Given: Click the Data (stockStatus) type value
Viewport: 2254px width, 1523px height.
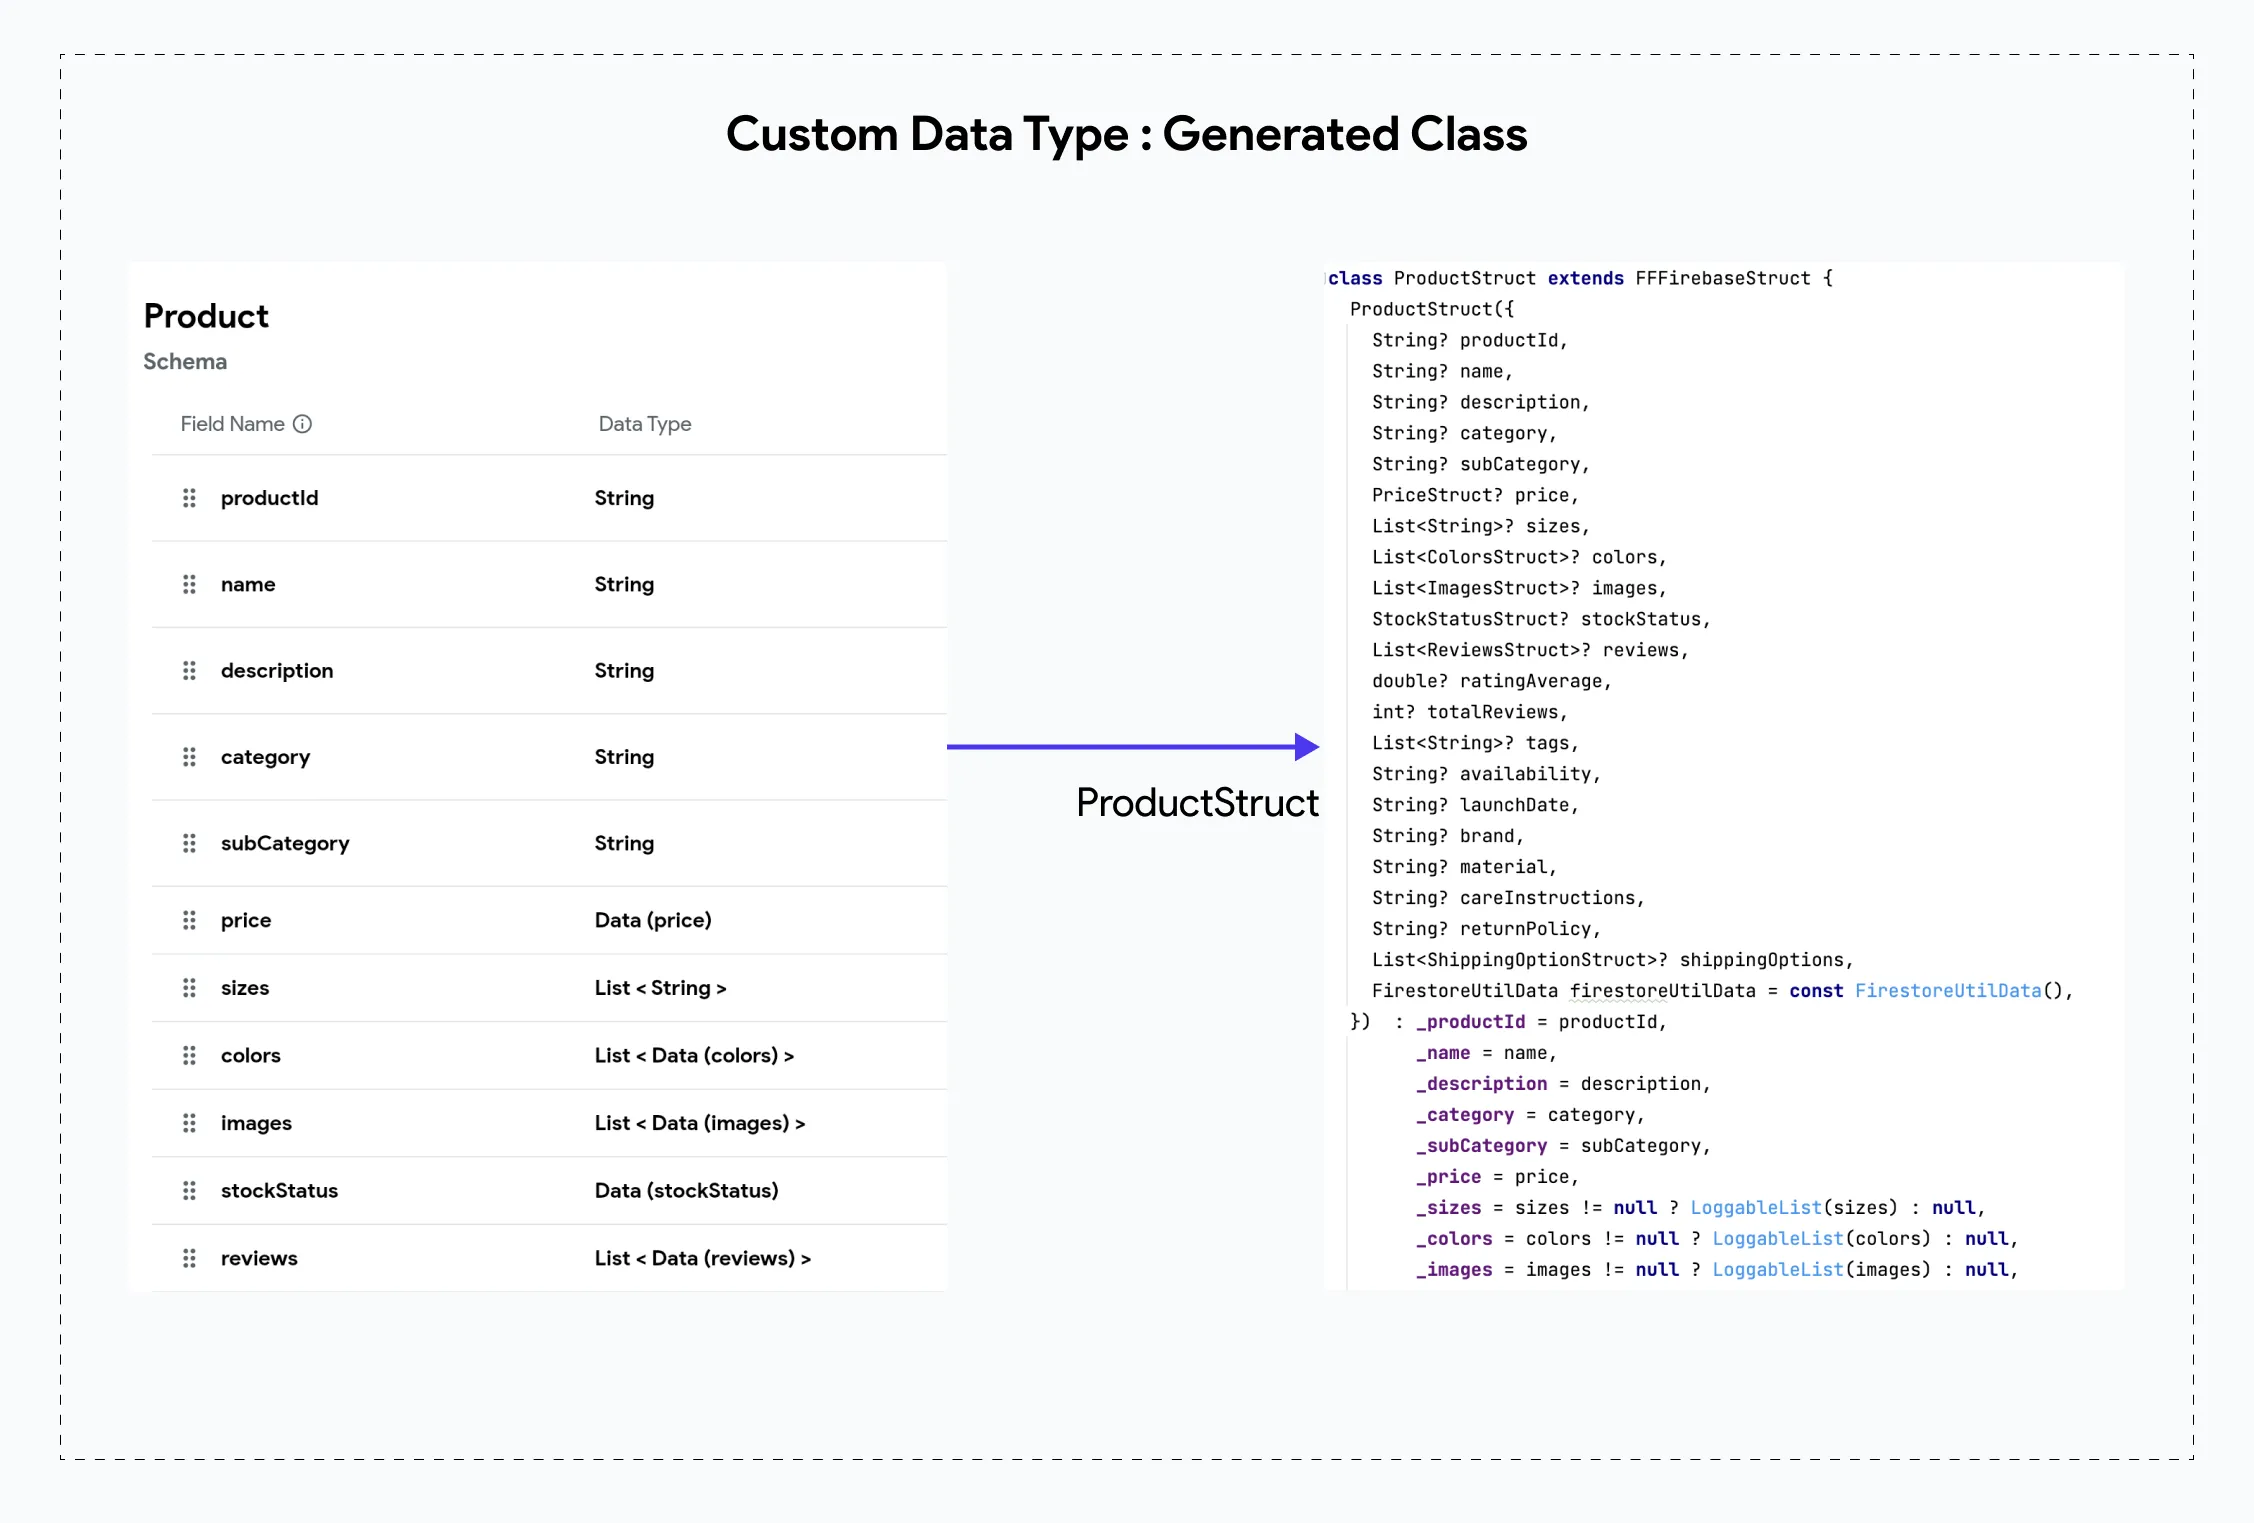Looking at the screenshot, I should 686,1190.
